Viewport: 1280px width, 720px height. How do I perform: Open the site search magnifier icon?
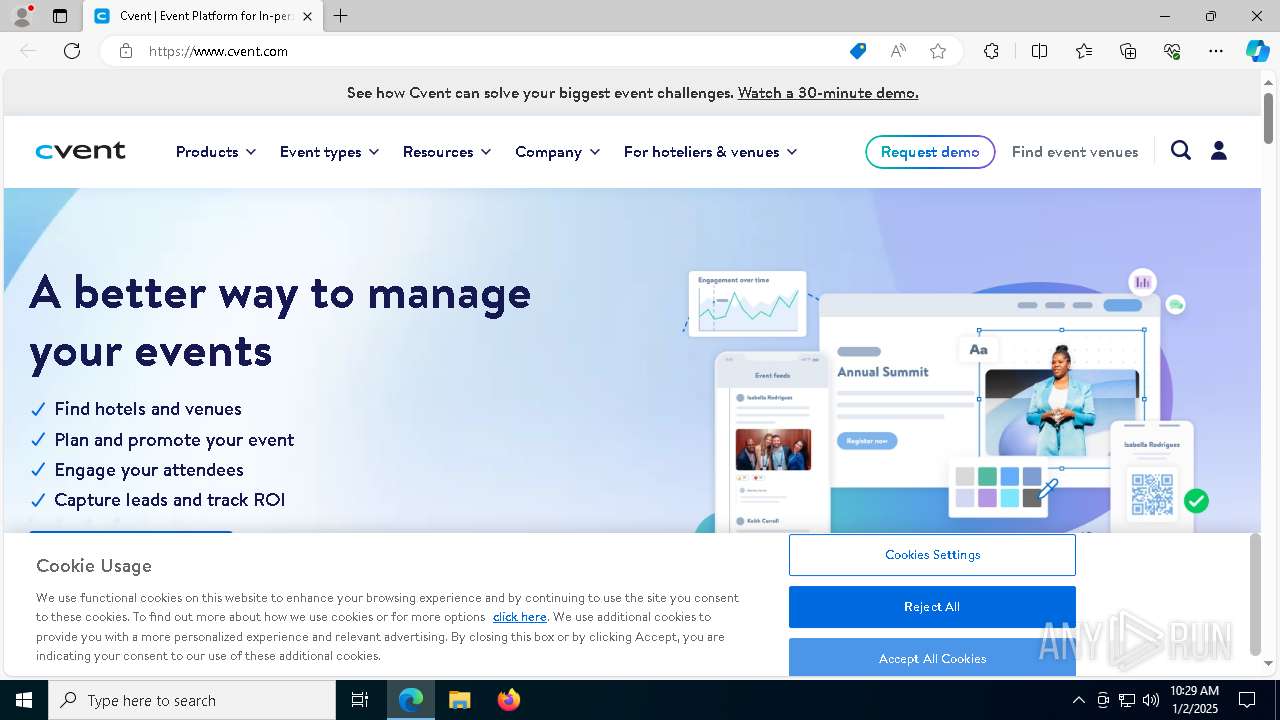click(x=1181, y=151)
